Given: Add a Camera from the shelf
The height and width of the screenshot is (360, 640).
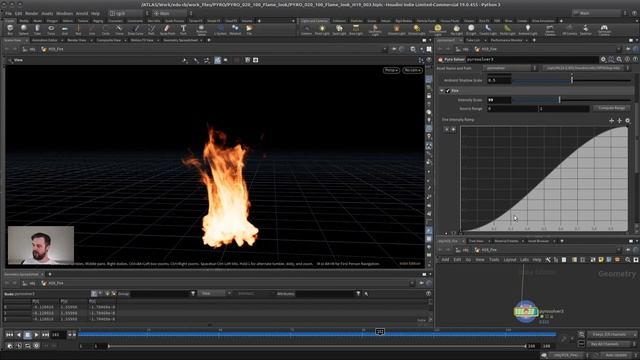Looking at the screenshot, I should 307,29.
